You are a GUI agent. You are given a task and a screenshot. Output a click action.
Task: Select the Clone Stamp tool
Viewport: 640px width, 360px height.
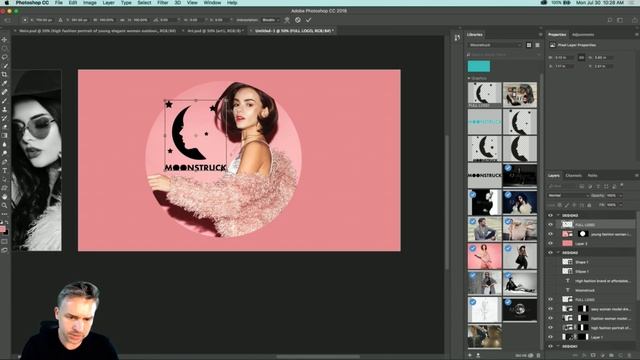[4, 109]
